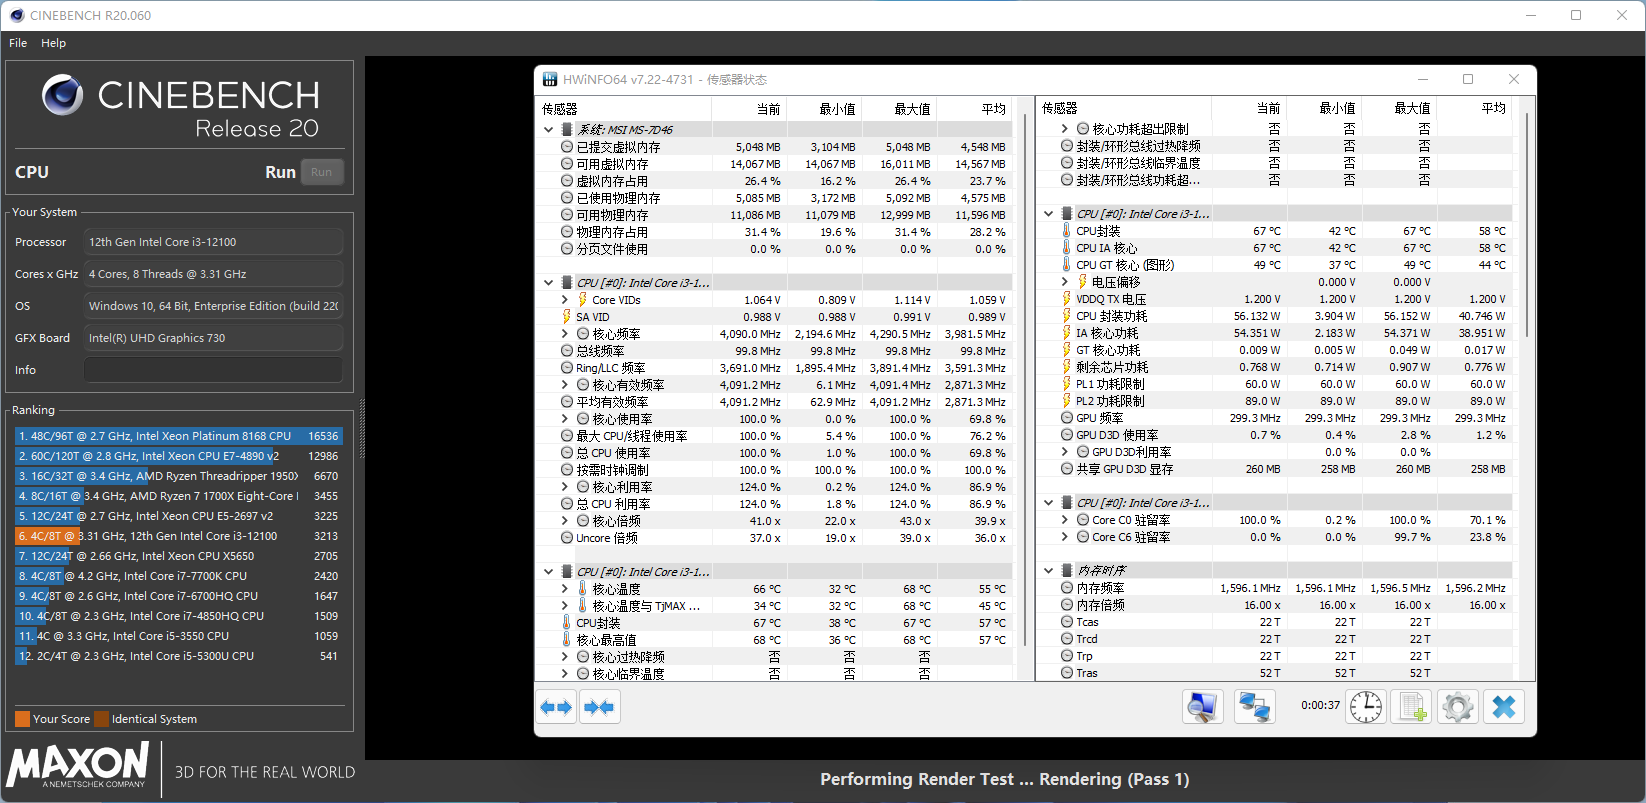Viewport: 1646px width, 803px height.
Task: Open the Help menu in Cinebench
Action: click(x=53, y=43)
